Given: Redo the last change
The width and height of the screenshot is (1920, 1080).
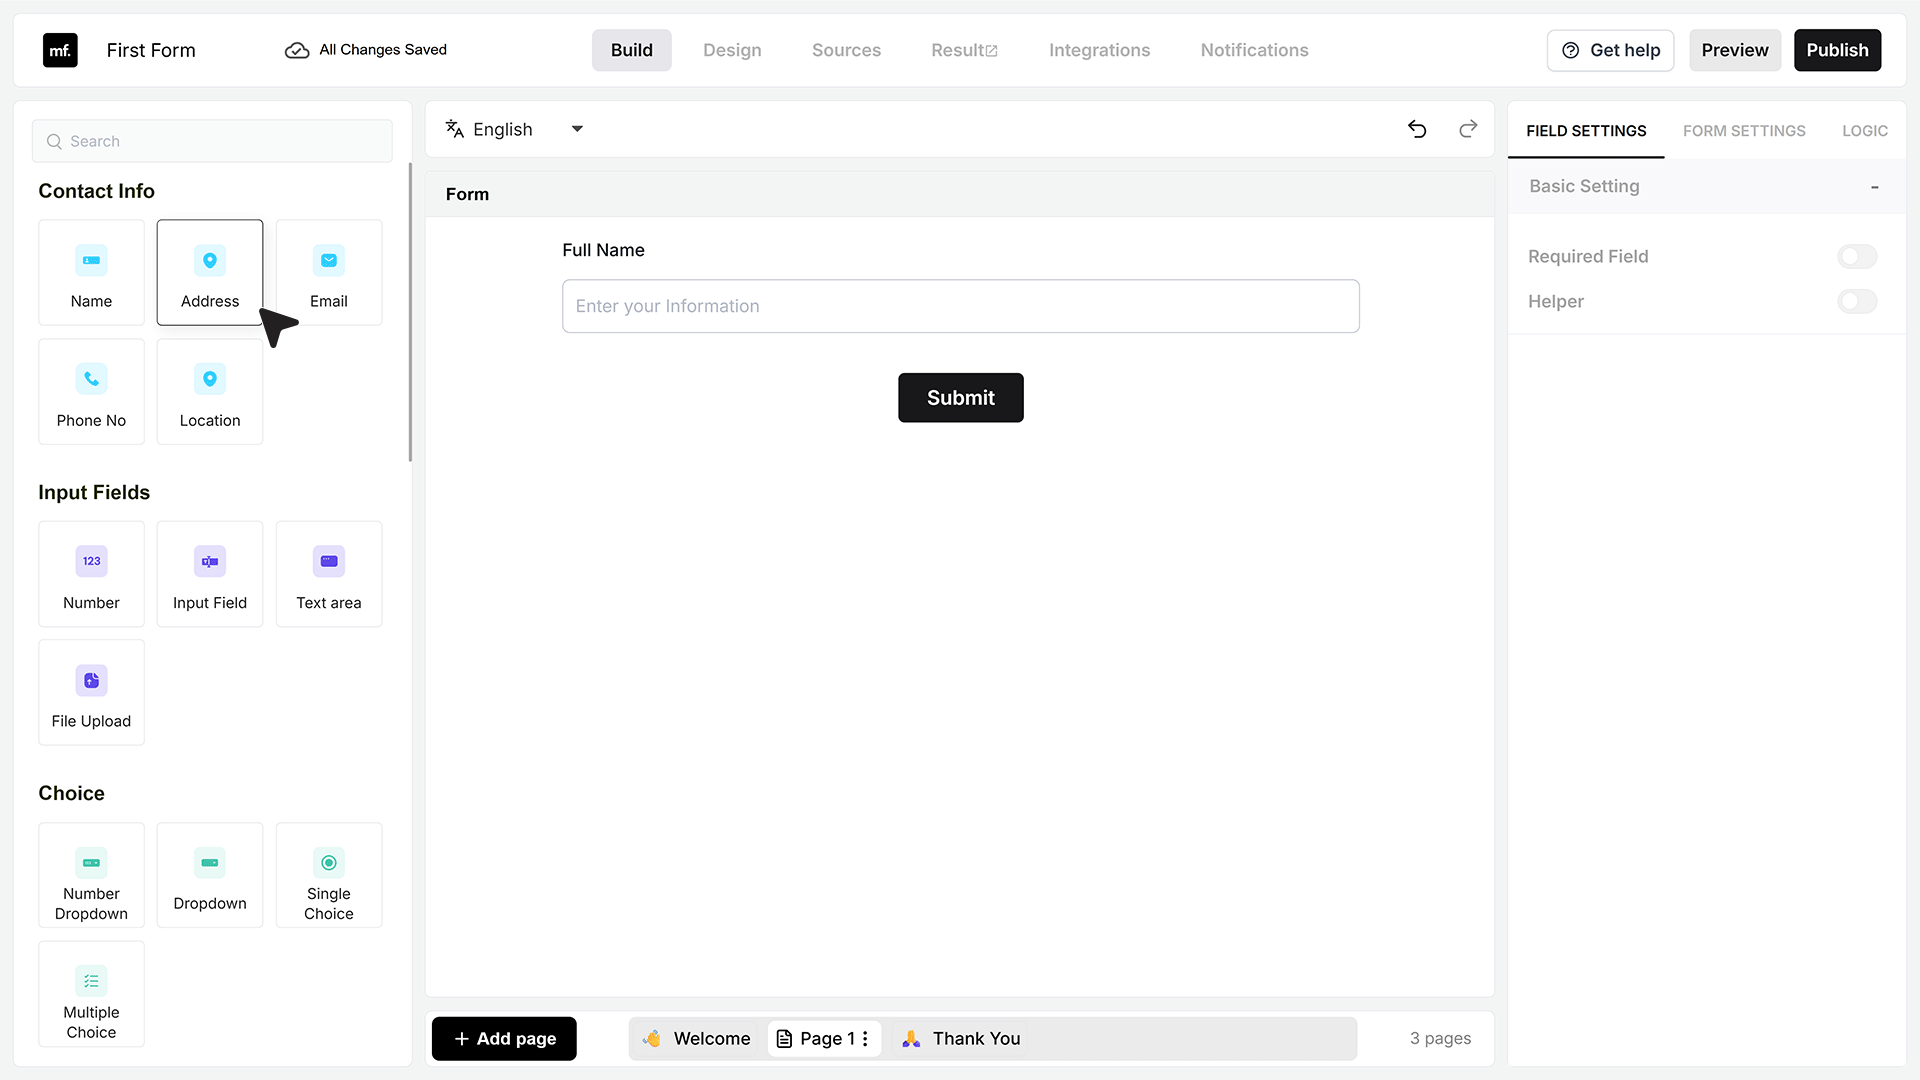Looking at the screenshot, I should coord(1468,129).
